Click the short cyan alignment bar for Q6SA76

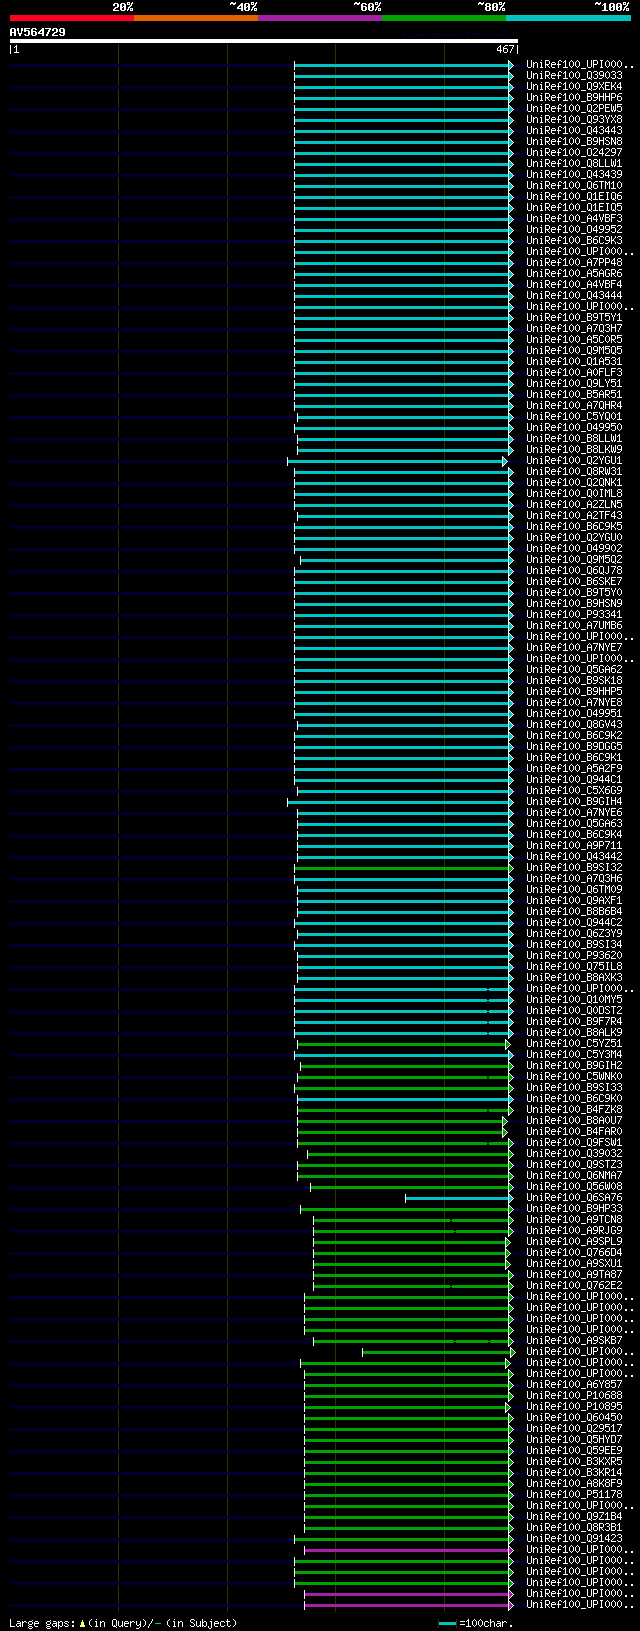(x=457, y=1198)
